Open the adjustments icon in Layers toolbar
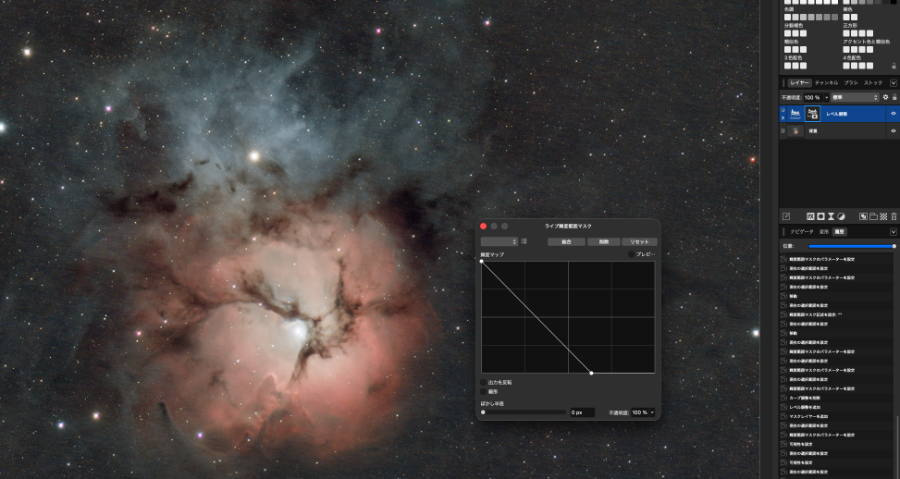This screenshot has height=479, width=900. (841, 216)
